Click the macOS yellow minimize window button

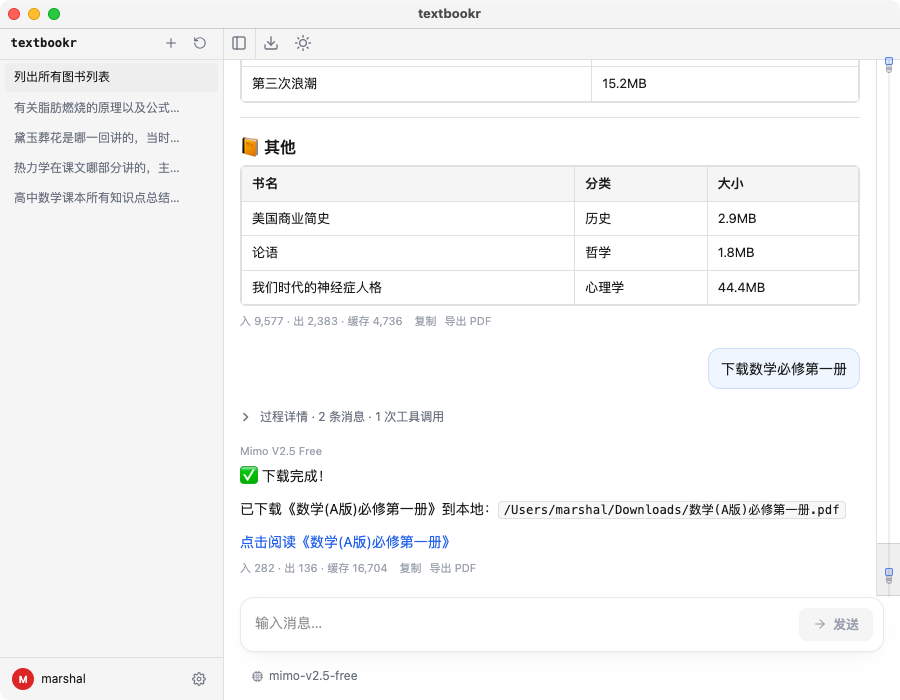[34, 14]
